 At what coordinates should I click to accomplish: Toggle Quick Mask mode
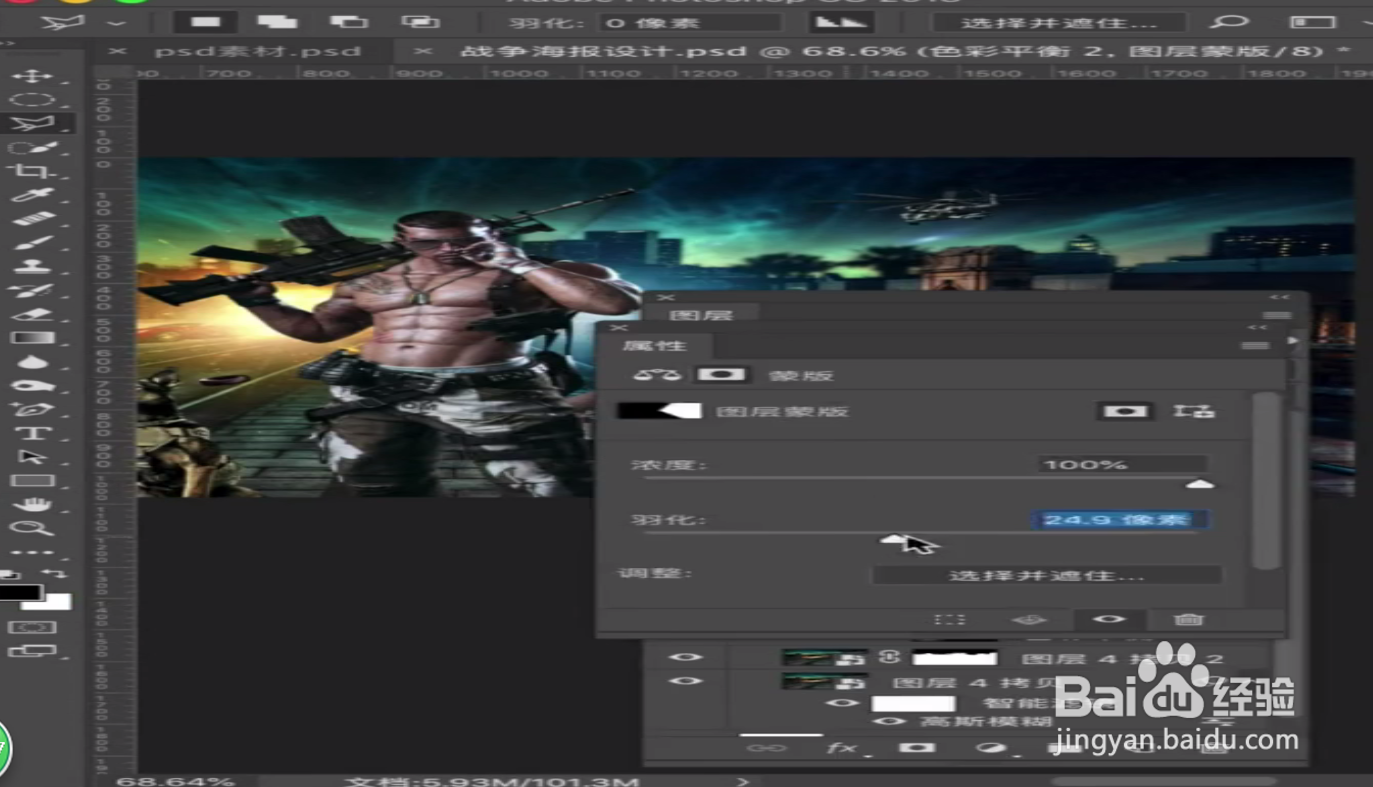[32, 627]
